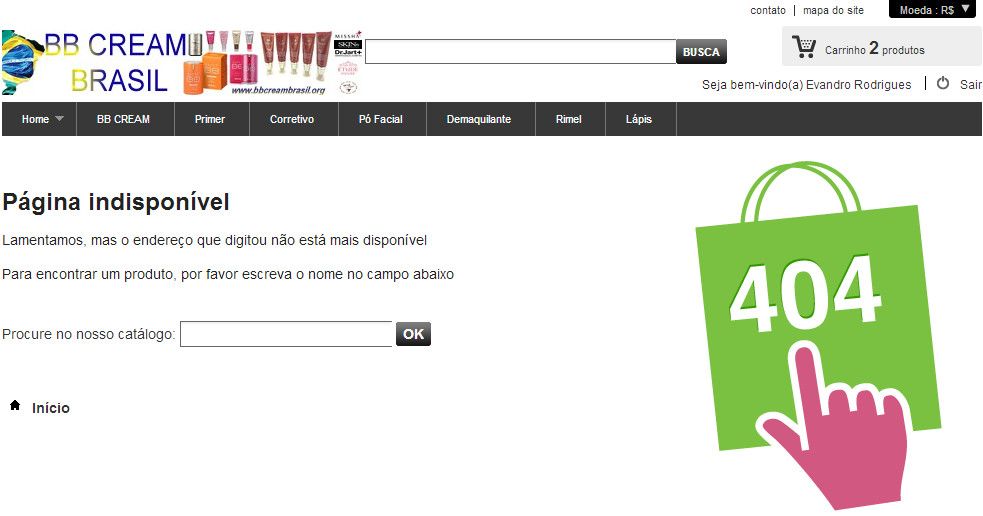Click the BB Cream Brasil logo

click(182, 62)
